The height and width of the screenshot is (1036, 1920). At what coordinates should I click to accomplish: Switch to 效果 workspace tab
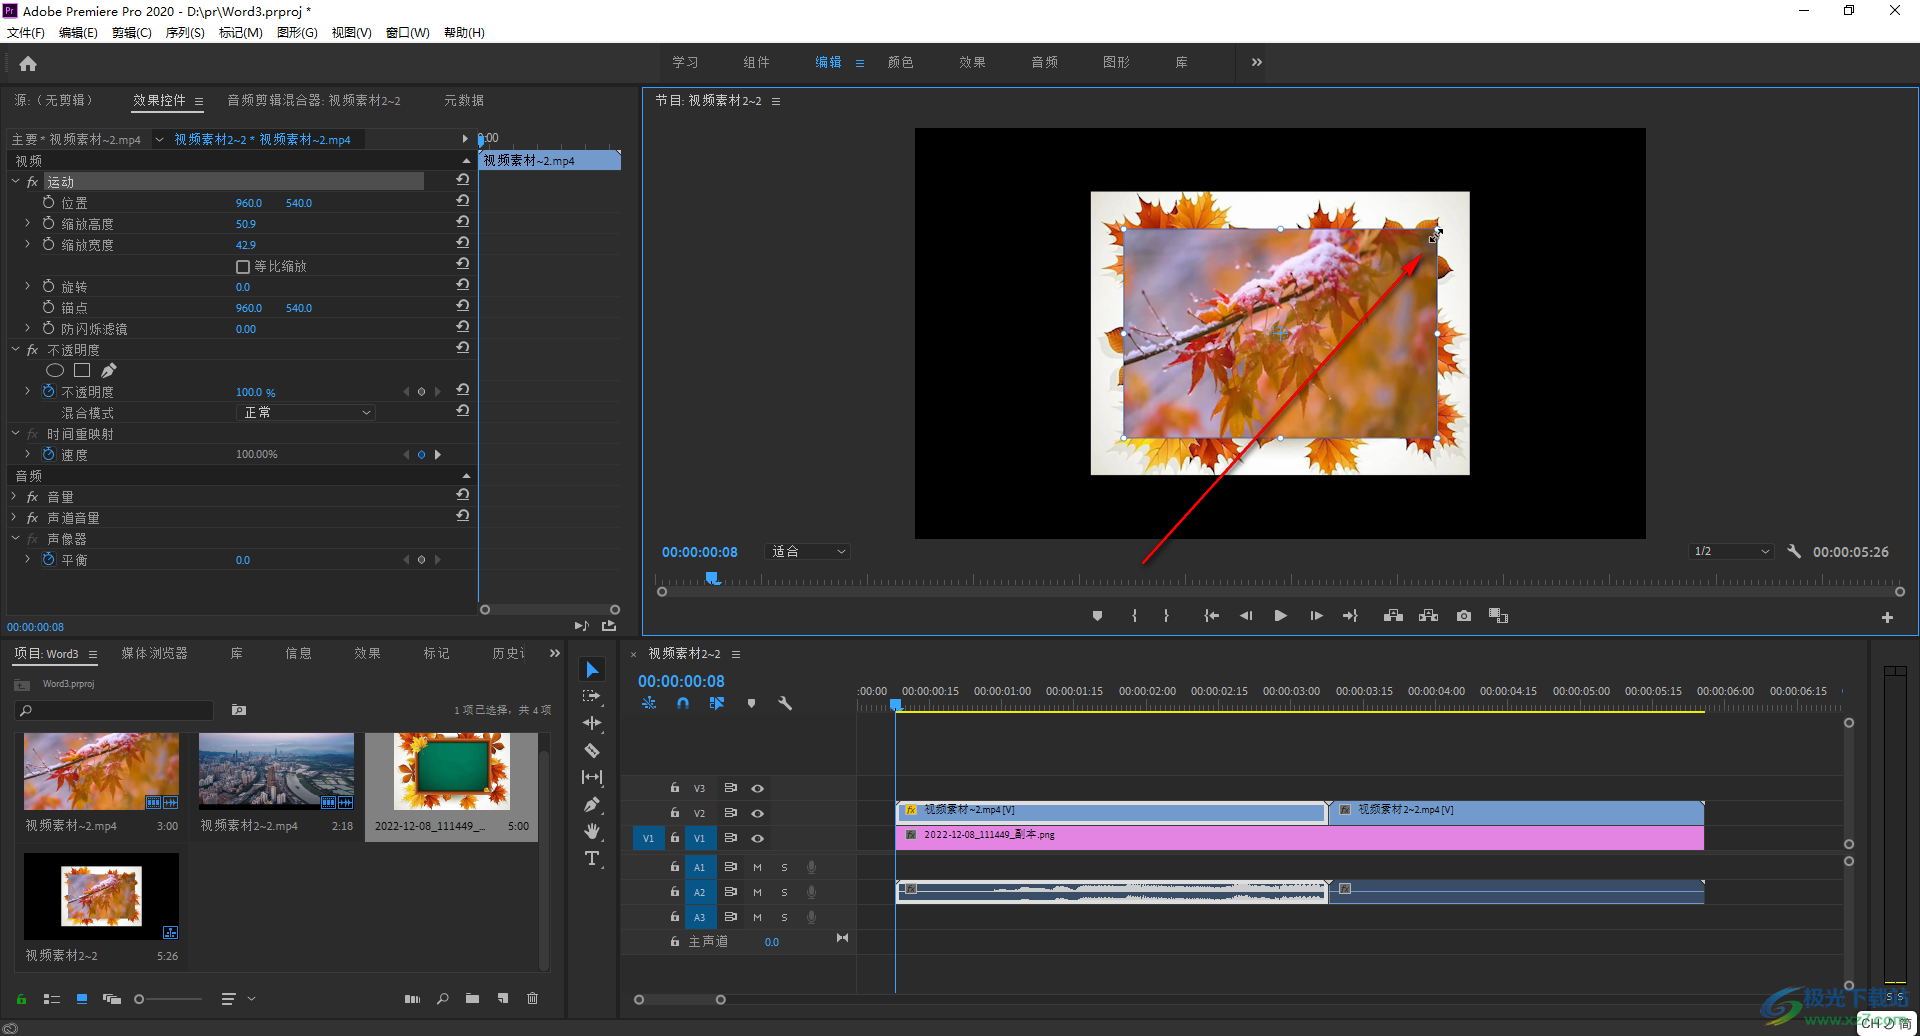[972, 62]
